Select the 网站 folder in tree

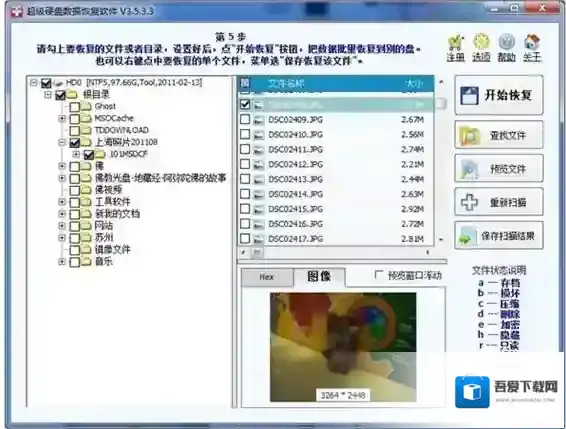point(104,226)
